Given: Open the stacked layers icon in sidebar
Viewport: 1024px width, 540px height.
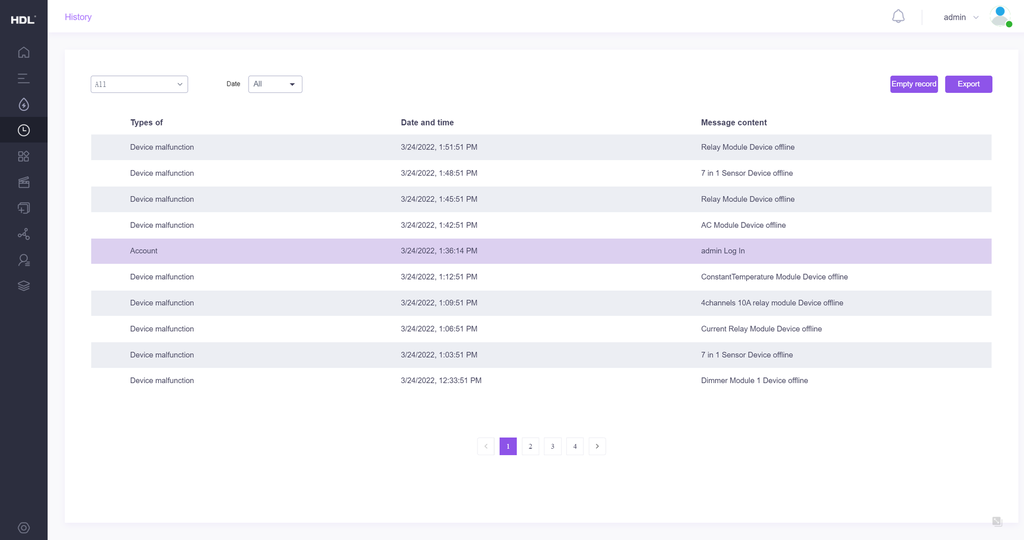Looking at the screenshot, I should pyautogui.click(x=24, y=286).
